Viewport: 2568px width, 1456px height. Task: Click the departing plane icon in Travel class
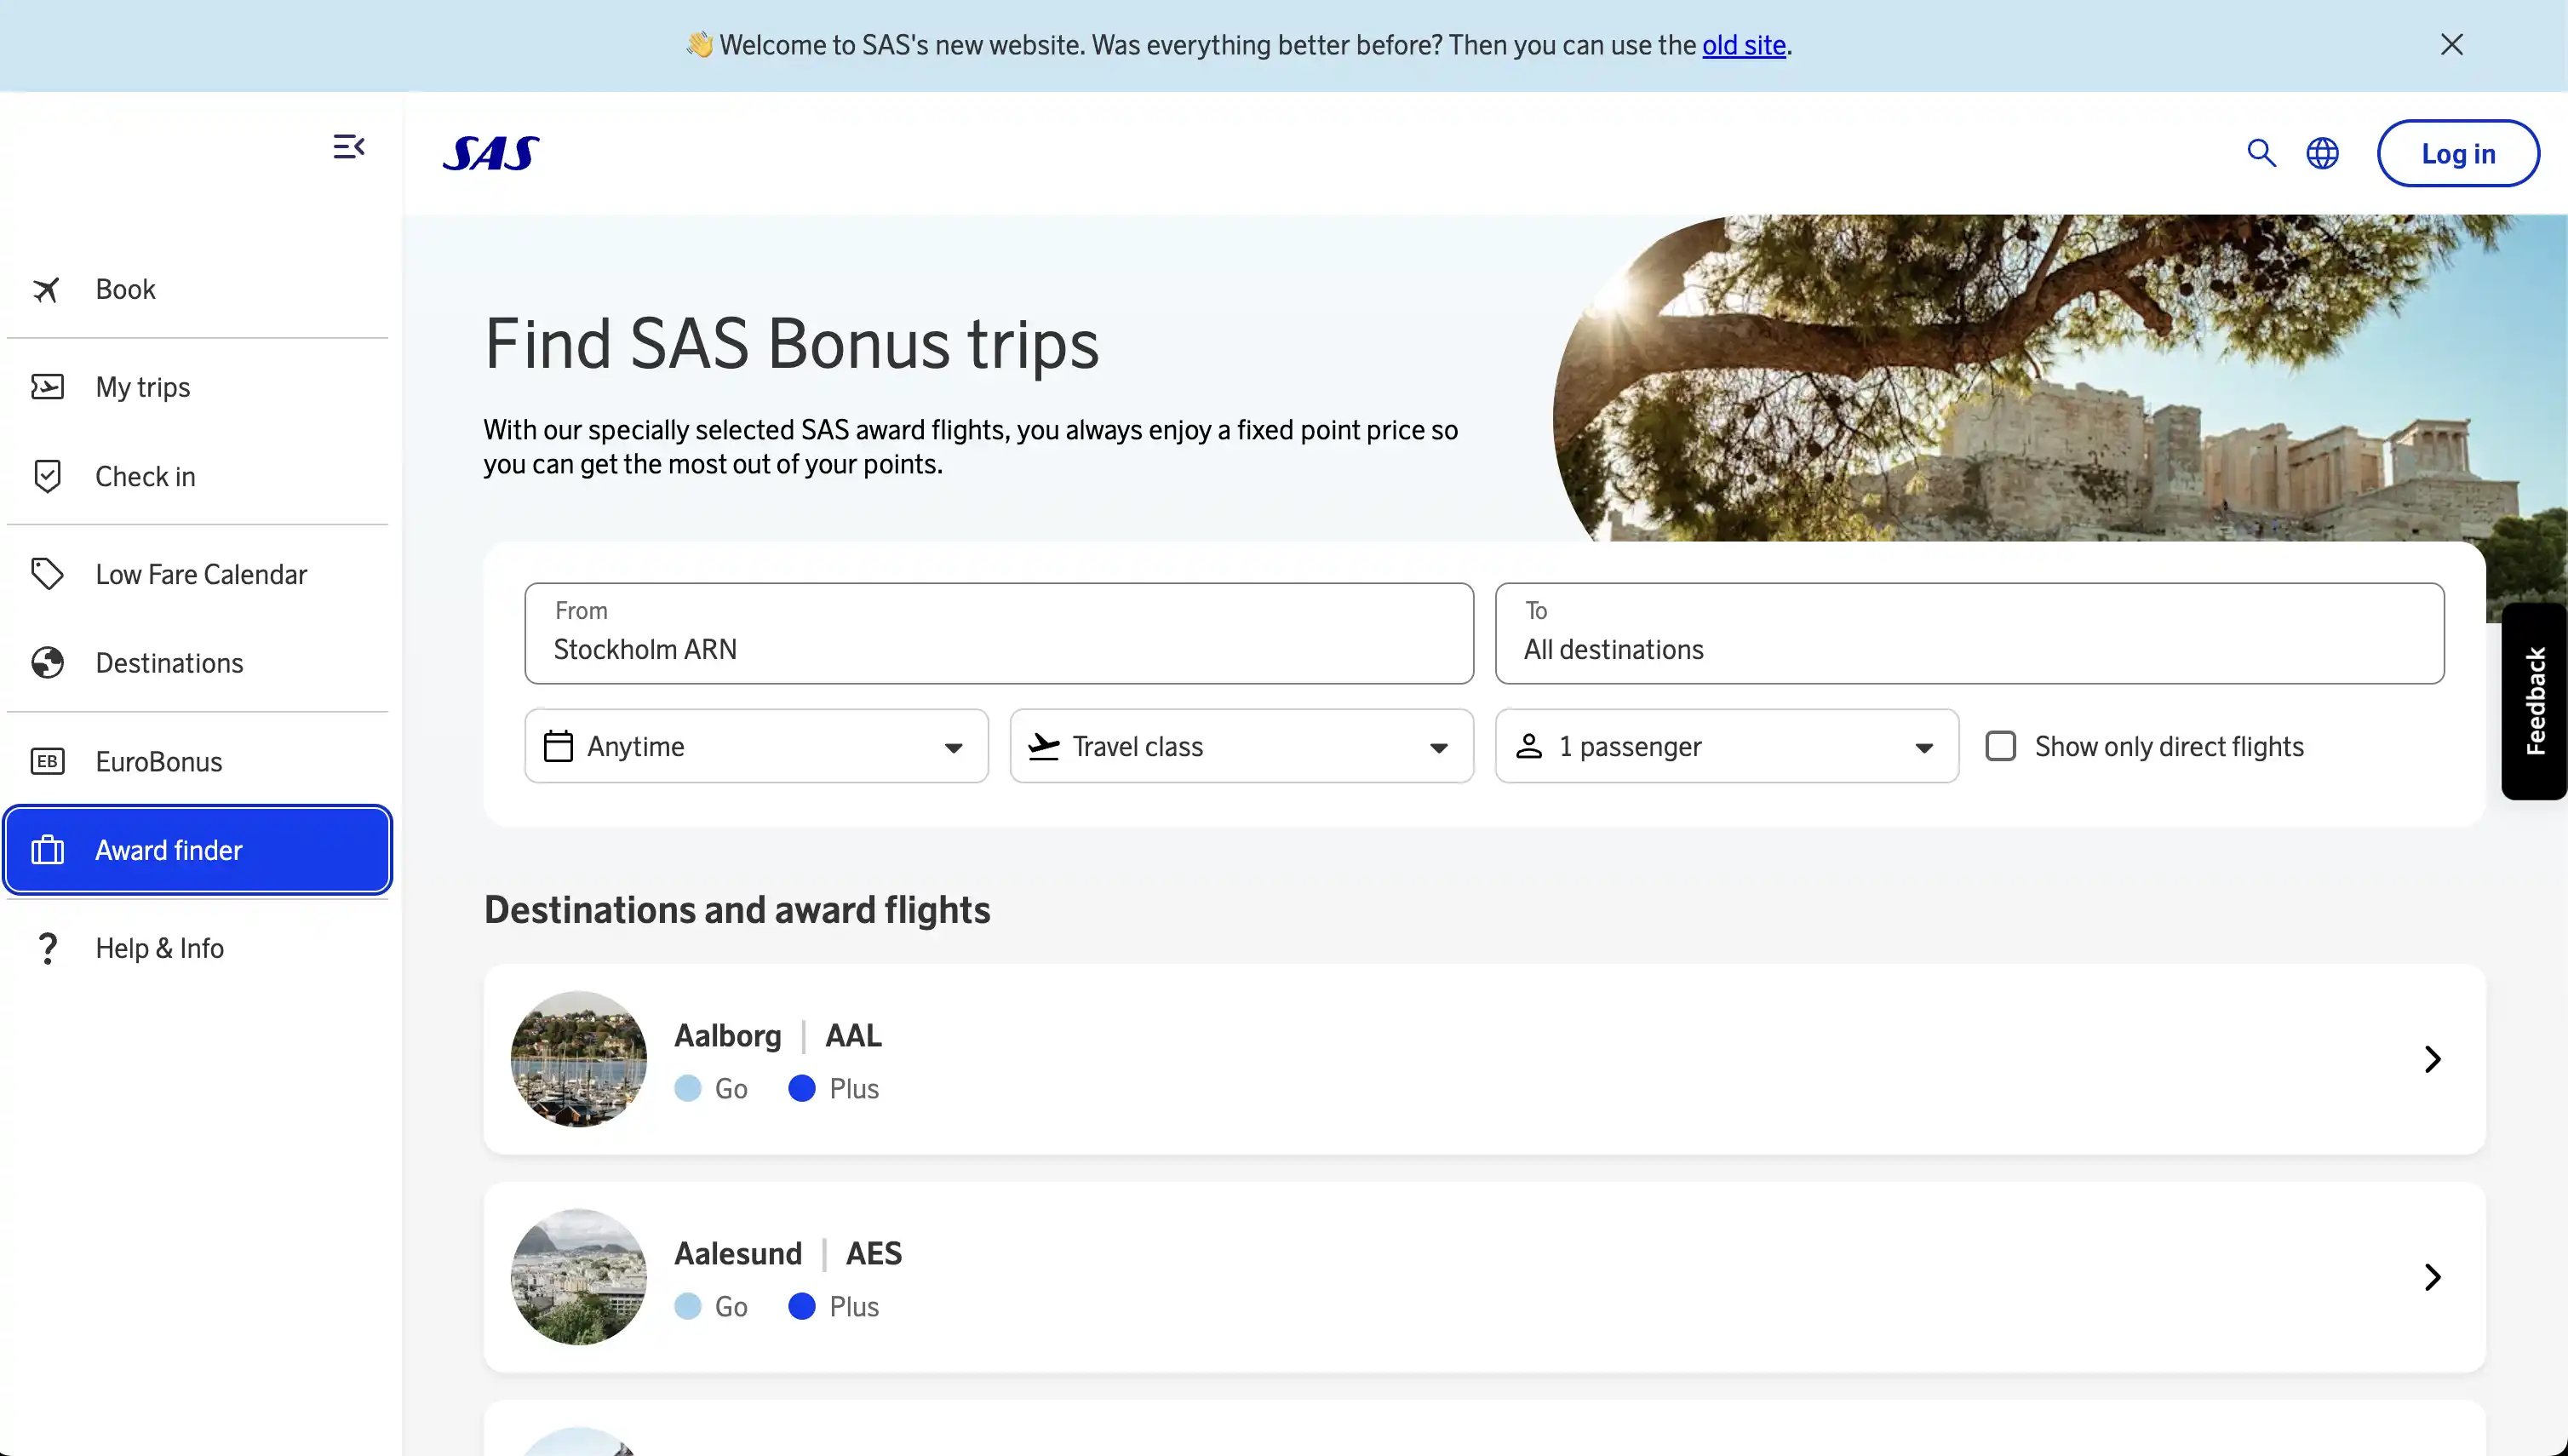click(1043, 746)
